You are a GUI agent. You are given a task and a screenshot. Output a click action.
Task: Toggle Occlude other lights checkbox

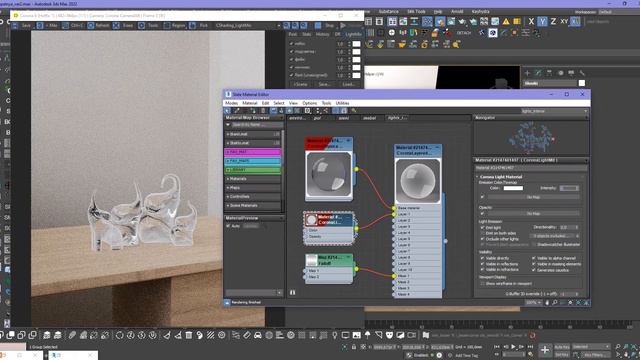[482, 239]
